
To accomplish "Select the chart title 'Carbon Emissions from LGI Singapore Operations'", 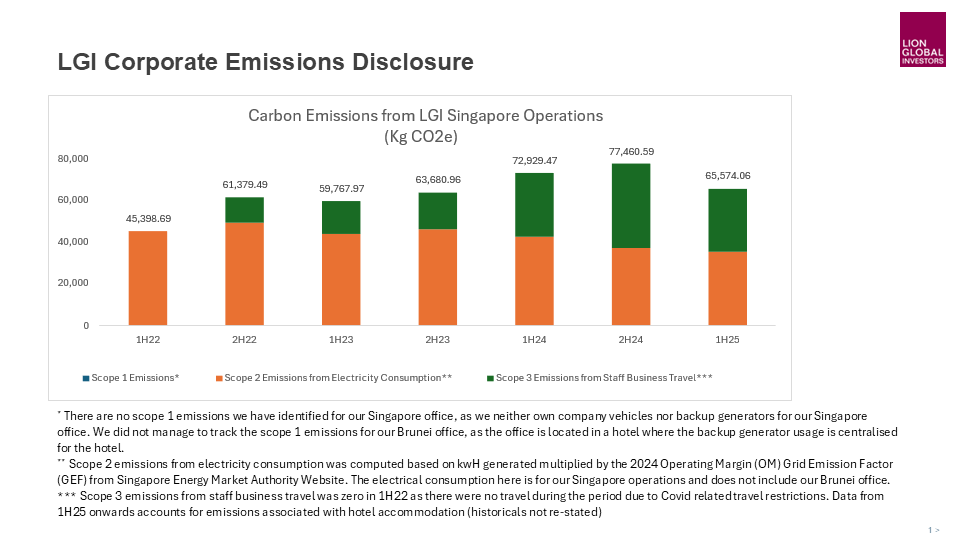I will click(426, 116).
